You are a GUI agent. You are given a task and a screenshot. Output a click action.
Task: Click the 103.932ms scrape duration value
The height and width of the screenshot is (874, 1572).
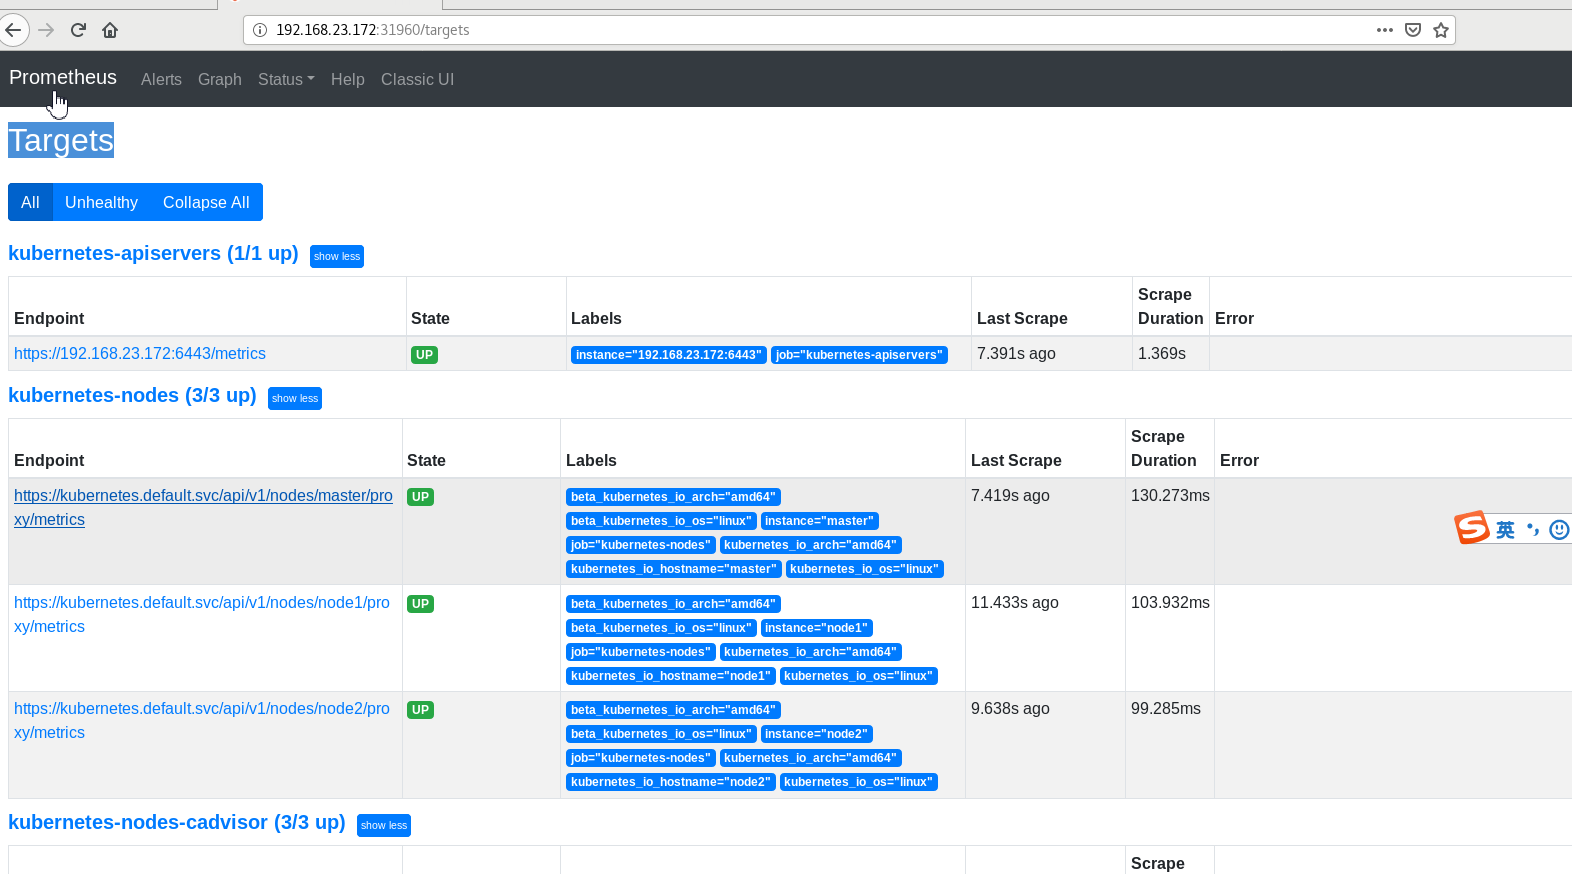click(1170, 603)
